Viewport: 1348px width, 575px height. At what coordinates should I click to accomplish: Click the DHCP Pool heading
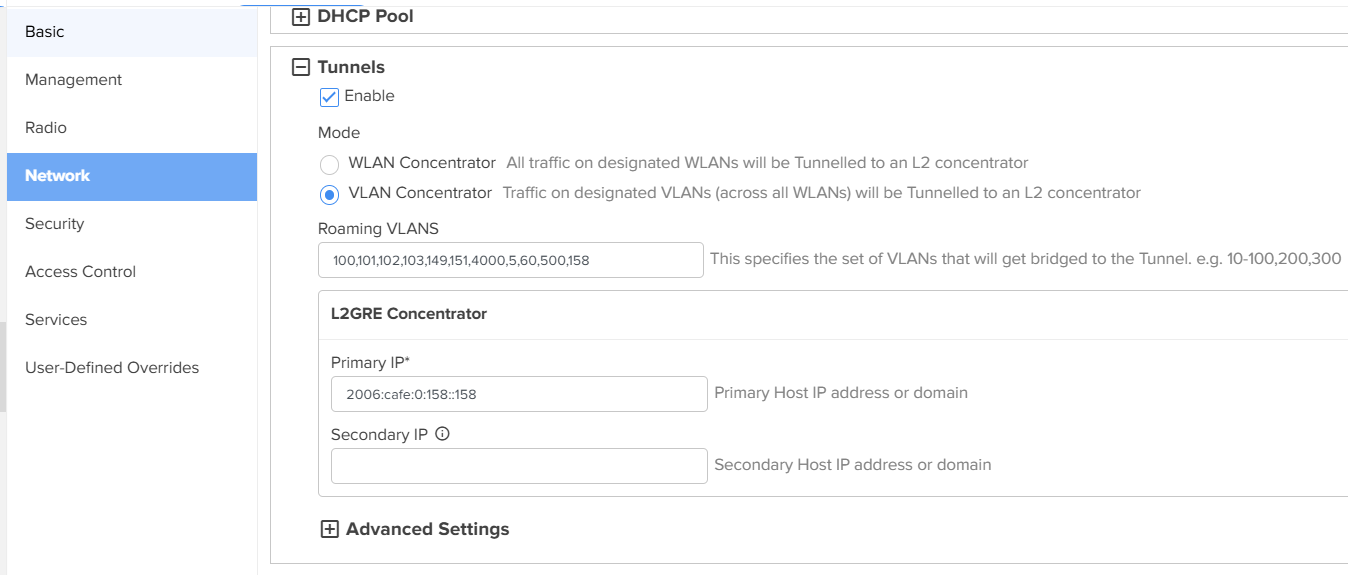coord(365,17)
